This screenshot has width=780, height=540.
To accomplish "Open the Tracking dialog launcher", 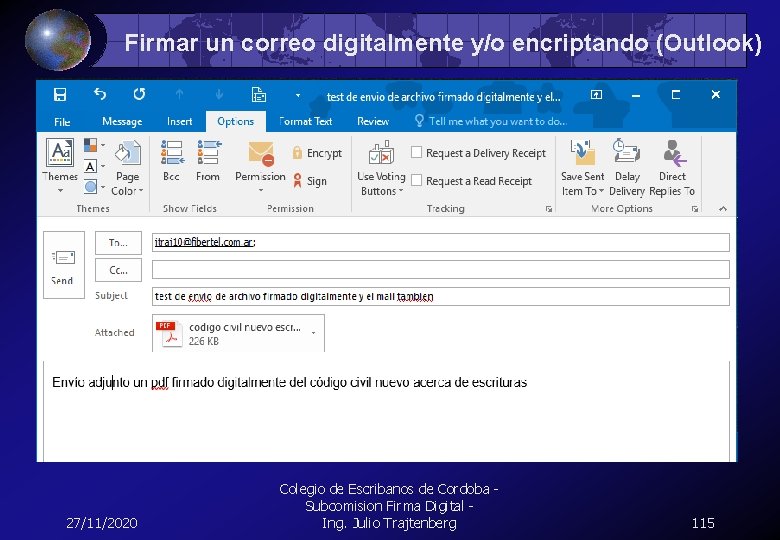I will (549, 209).
